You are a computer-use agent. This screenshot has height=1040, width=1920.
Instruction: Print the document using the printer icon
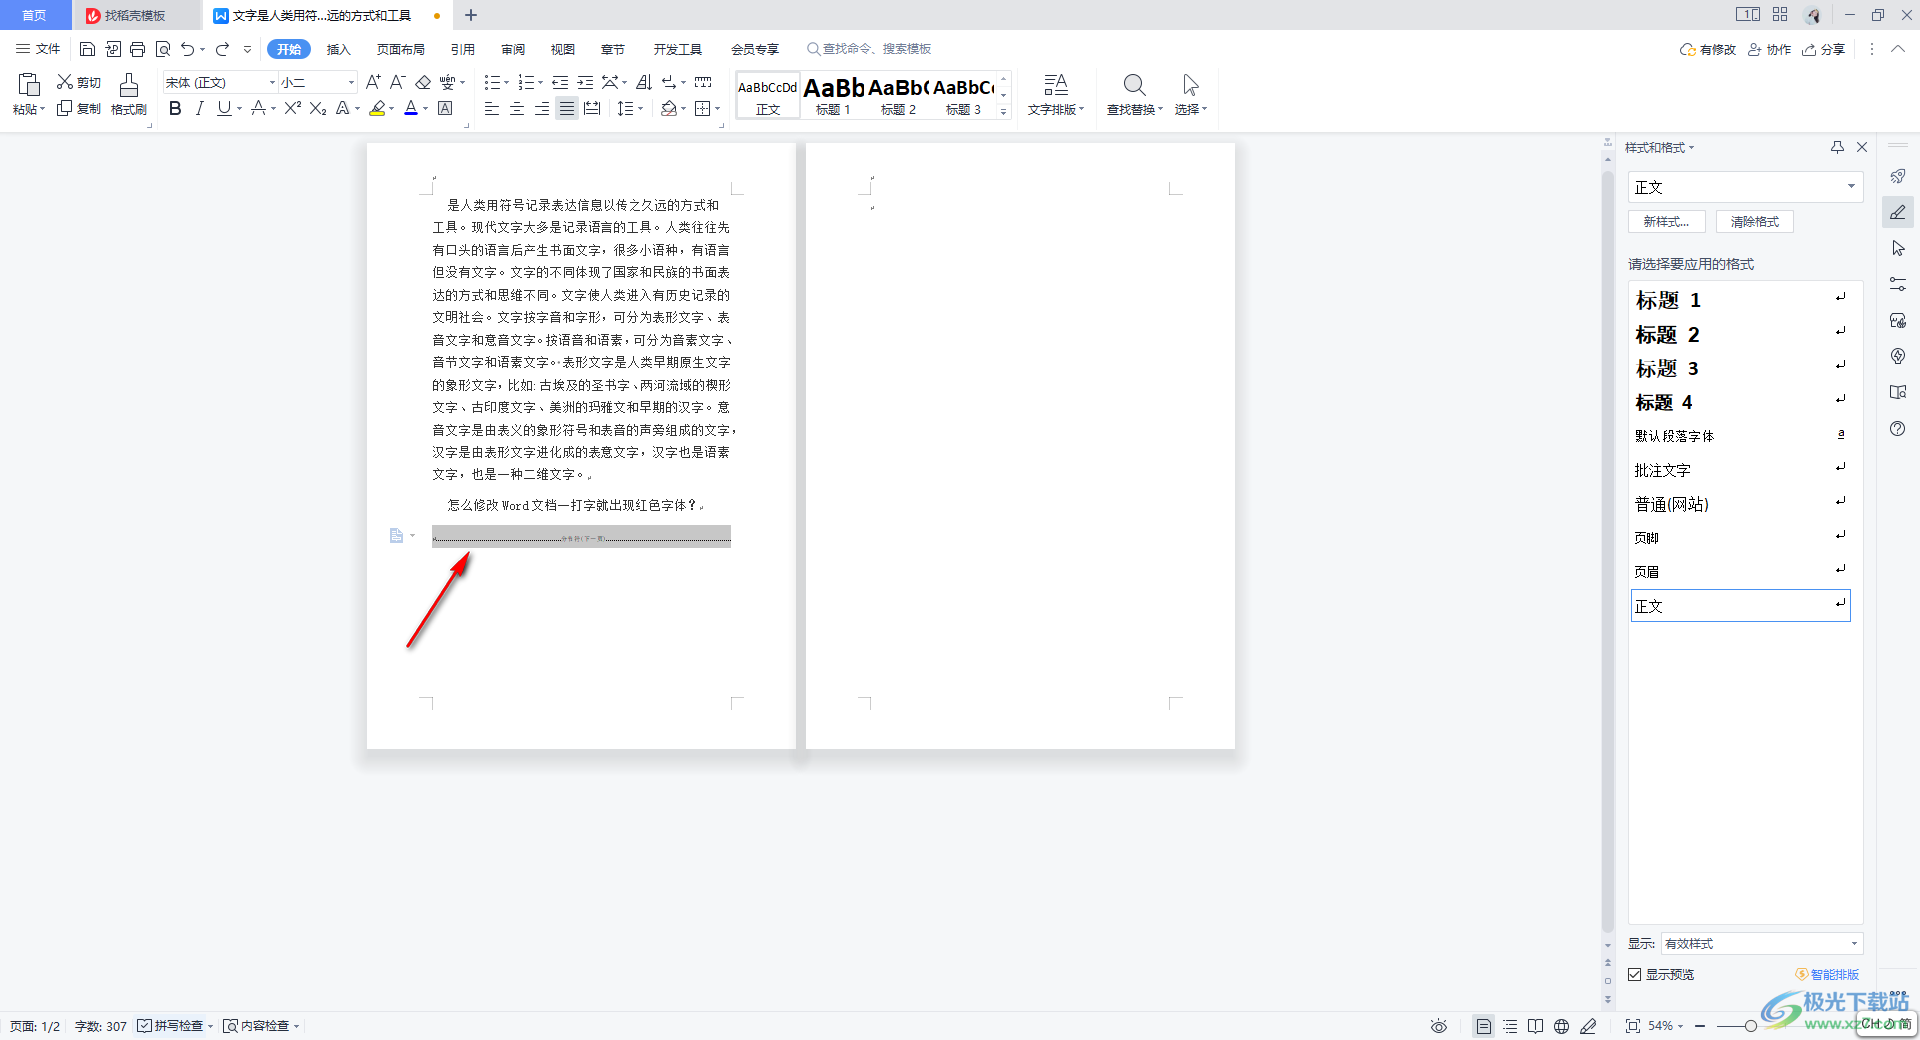coord(138,49)
